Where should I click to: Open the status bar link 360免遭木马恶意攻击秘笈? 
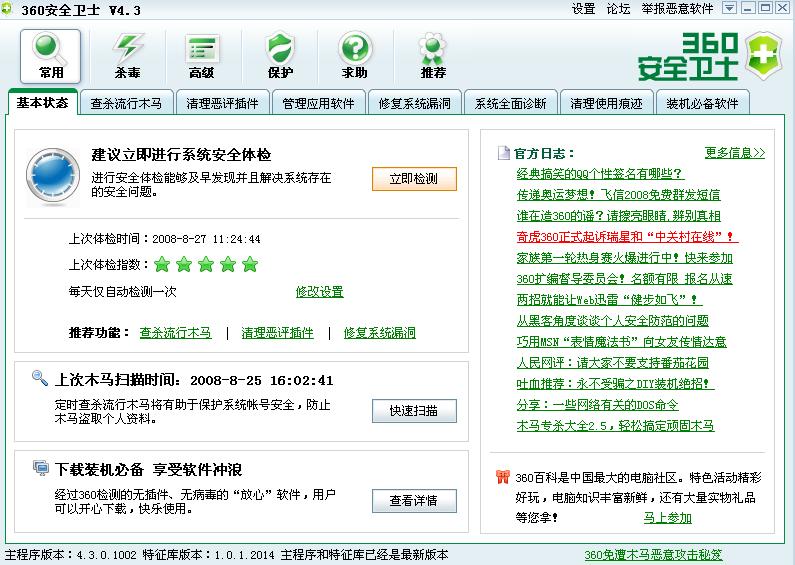(654, 555)
